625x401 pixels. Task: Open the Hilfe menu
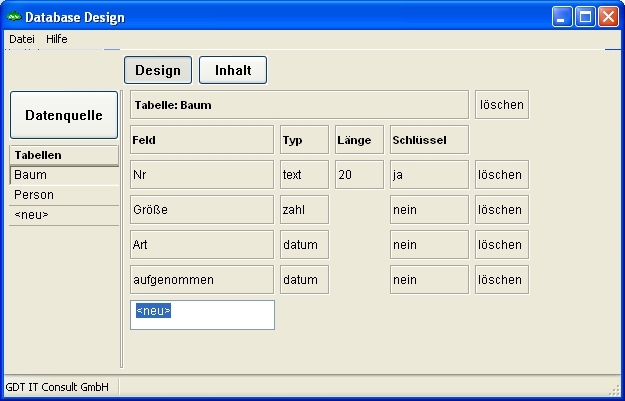click(56, 39)
